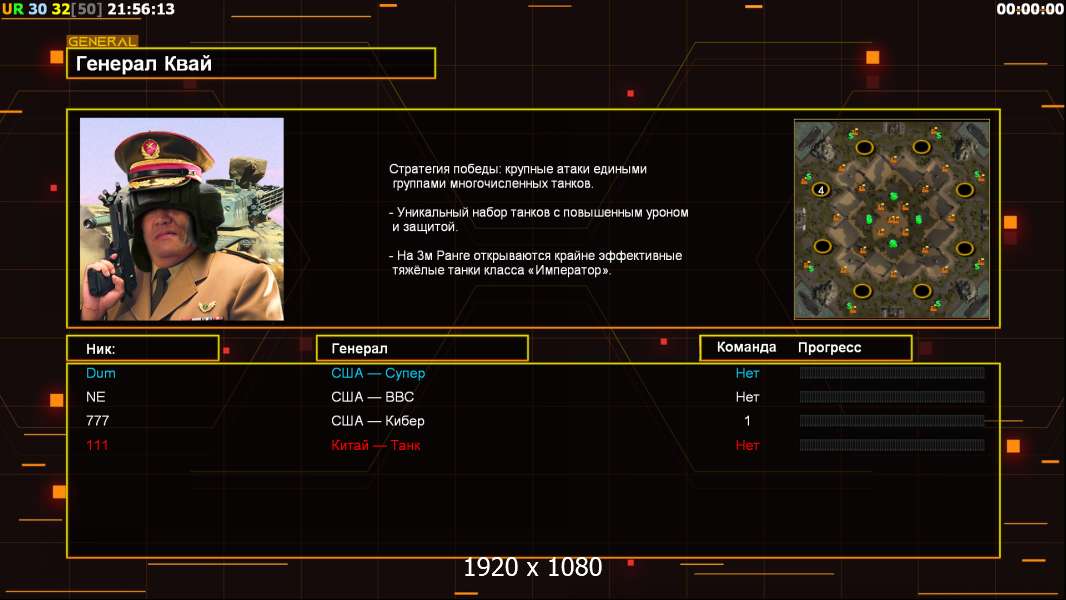Click team number '1' in the 777 row

(x=747, y=421)
